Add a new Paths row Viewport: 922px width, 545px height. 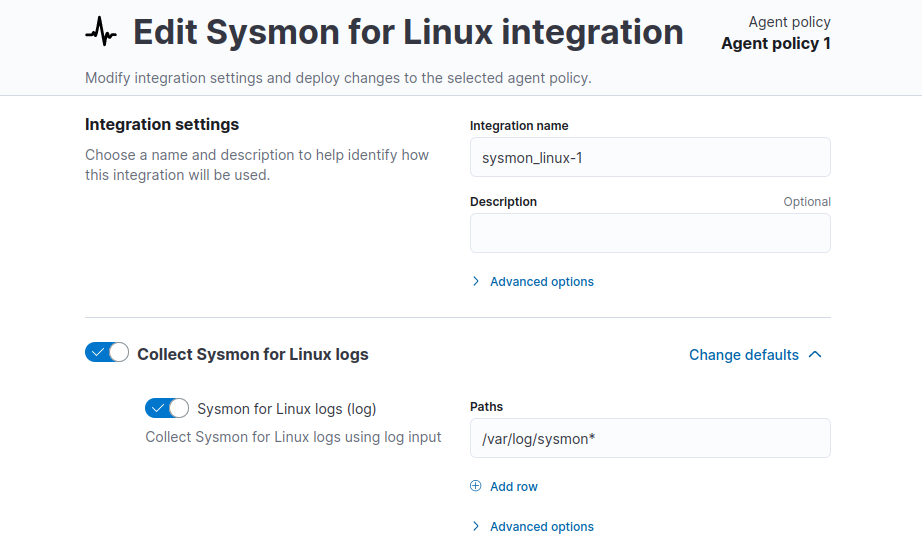point(504,486)
